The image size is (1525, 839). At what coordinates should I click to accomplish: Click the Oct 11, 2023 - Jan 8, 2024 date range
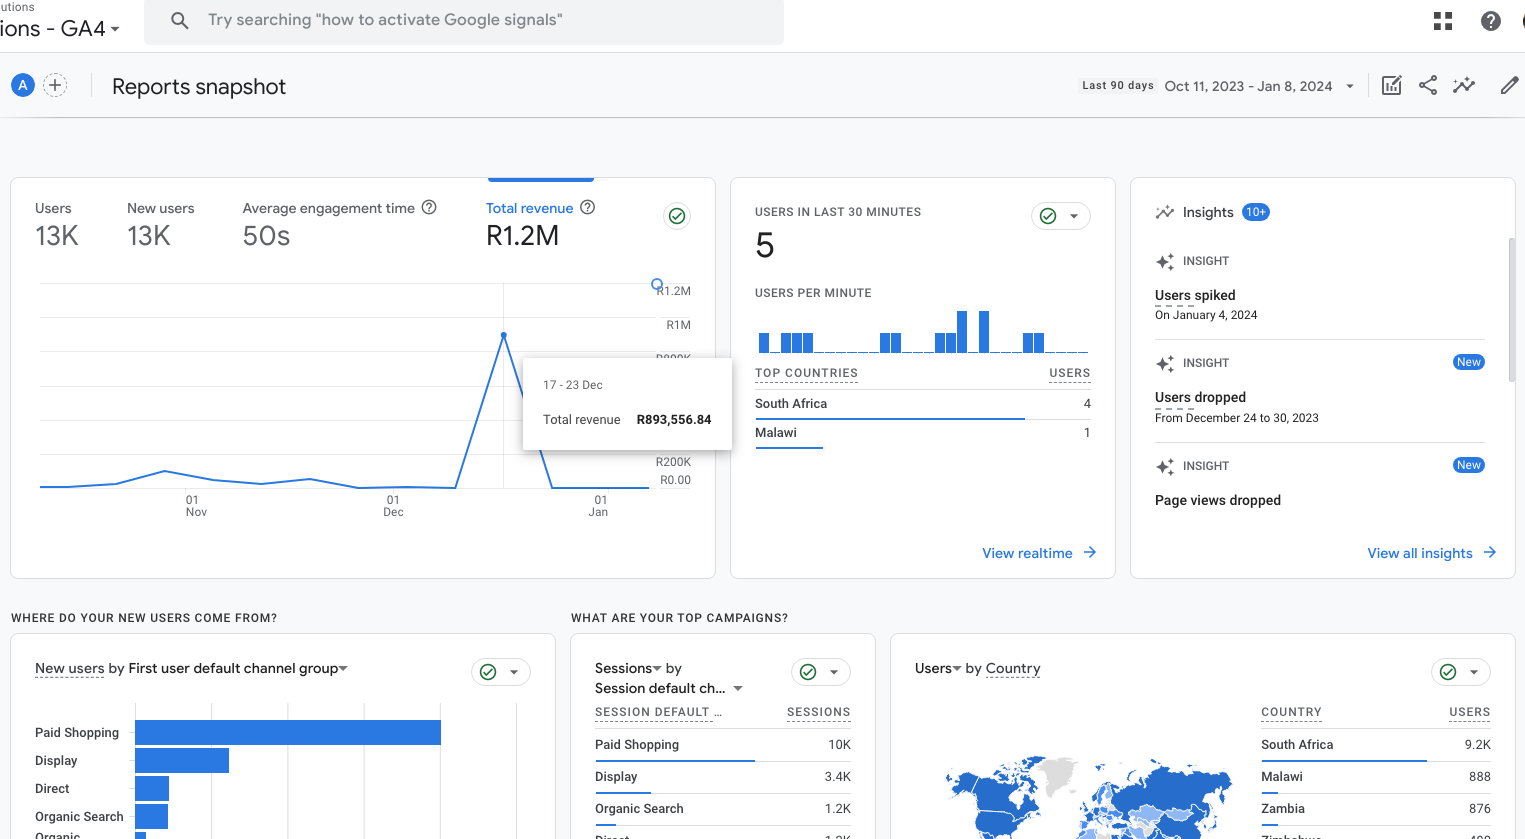(1248, 86)
